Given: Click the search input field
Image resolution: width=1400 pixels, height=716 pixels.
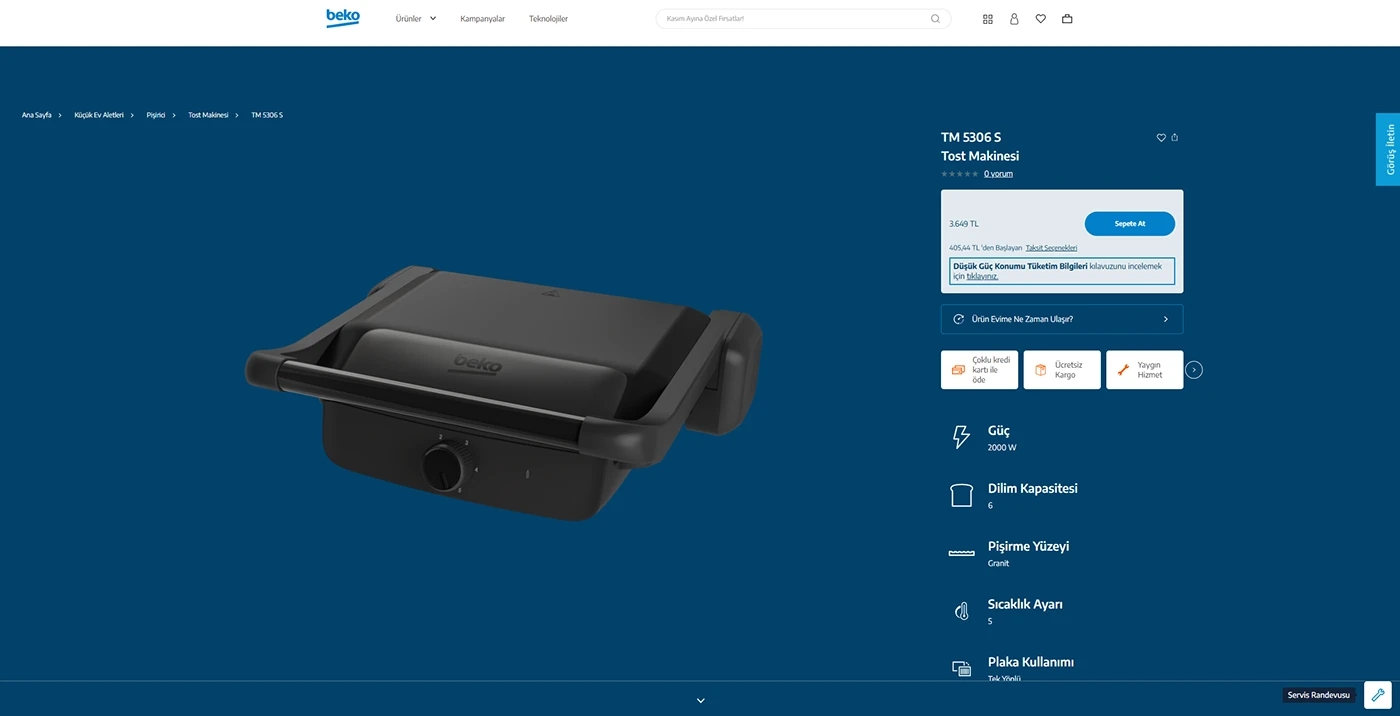Looking at the screenshot, I should tap(803, 19).
